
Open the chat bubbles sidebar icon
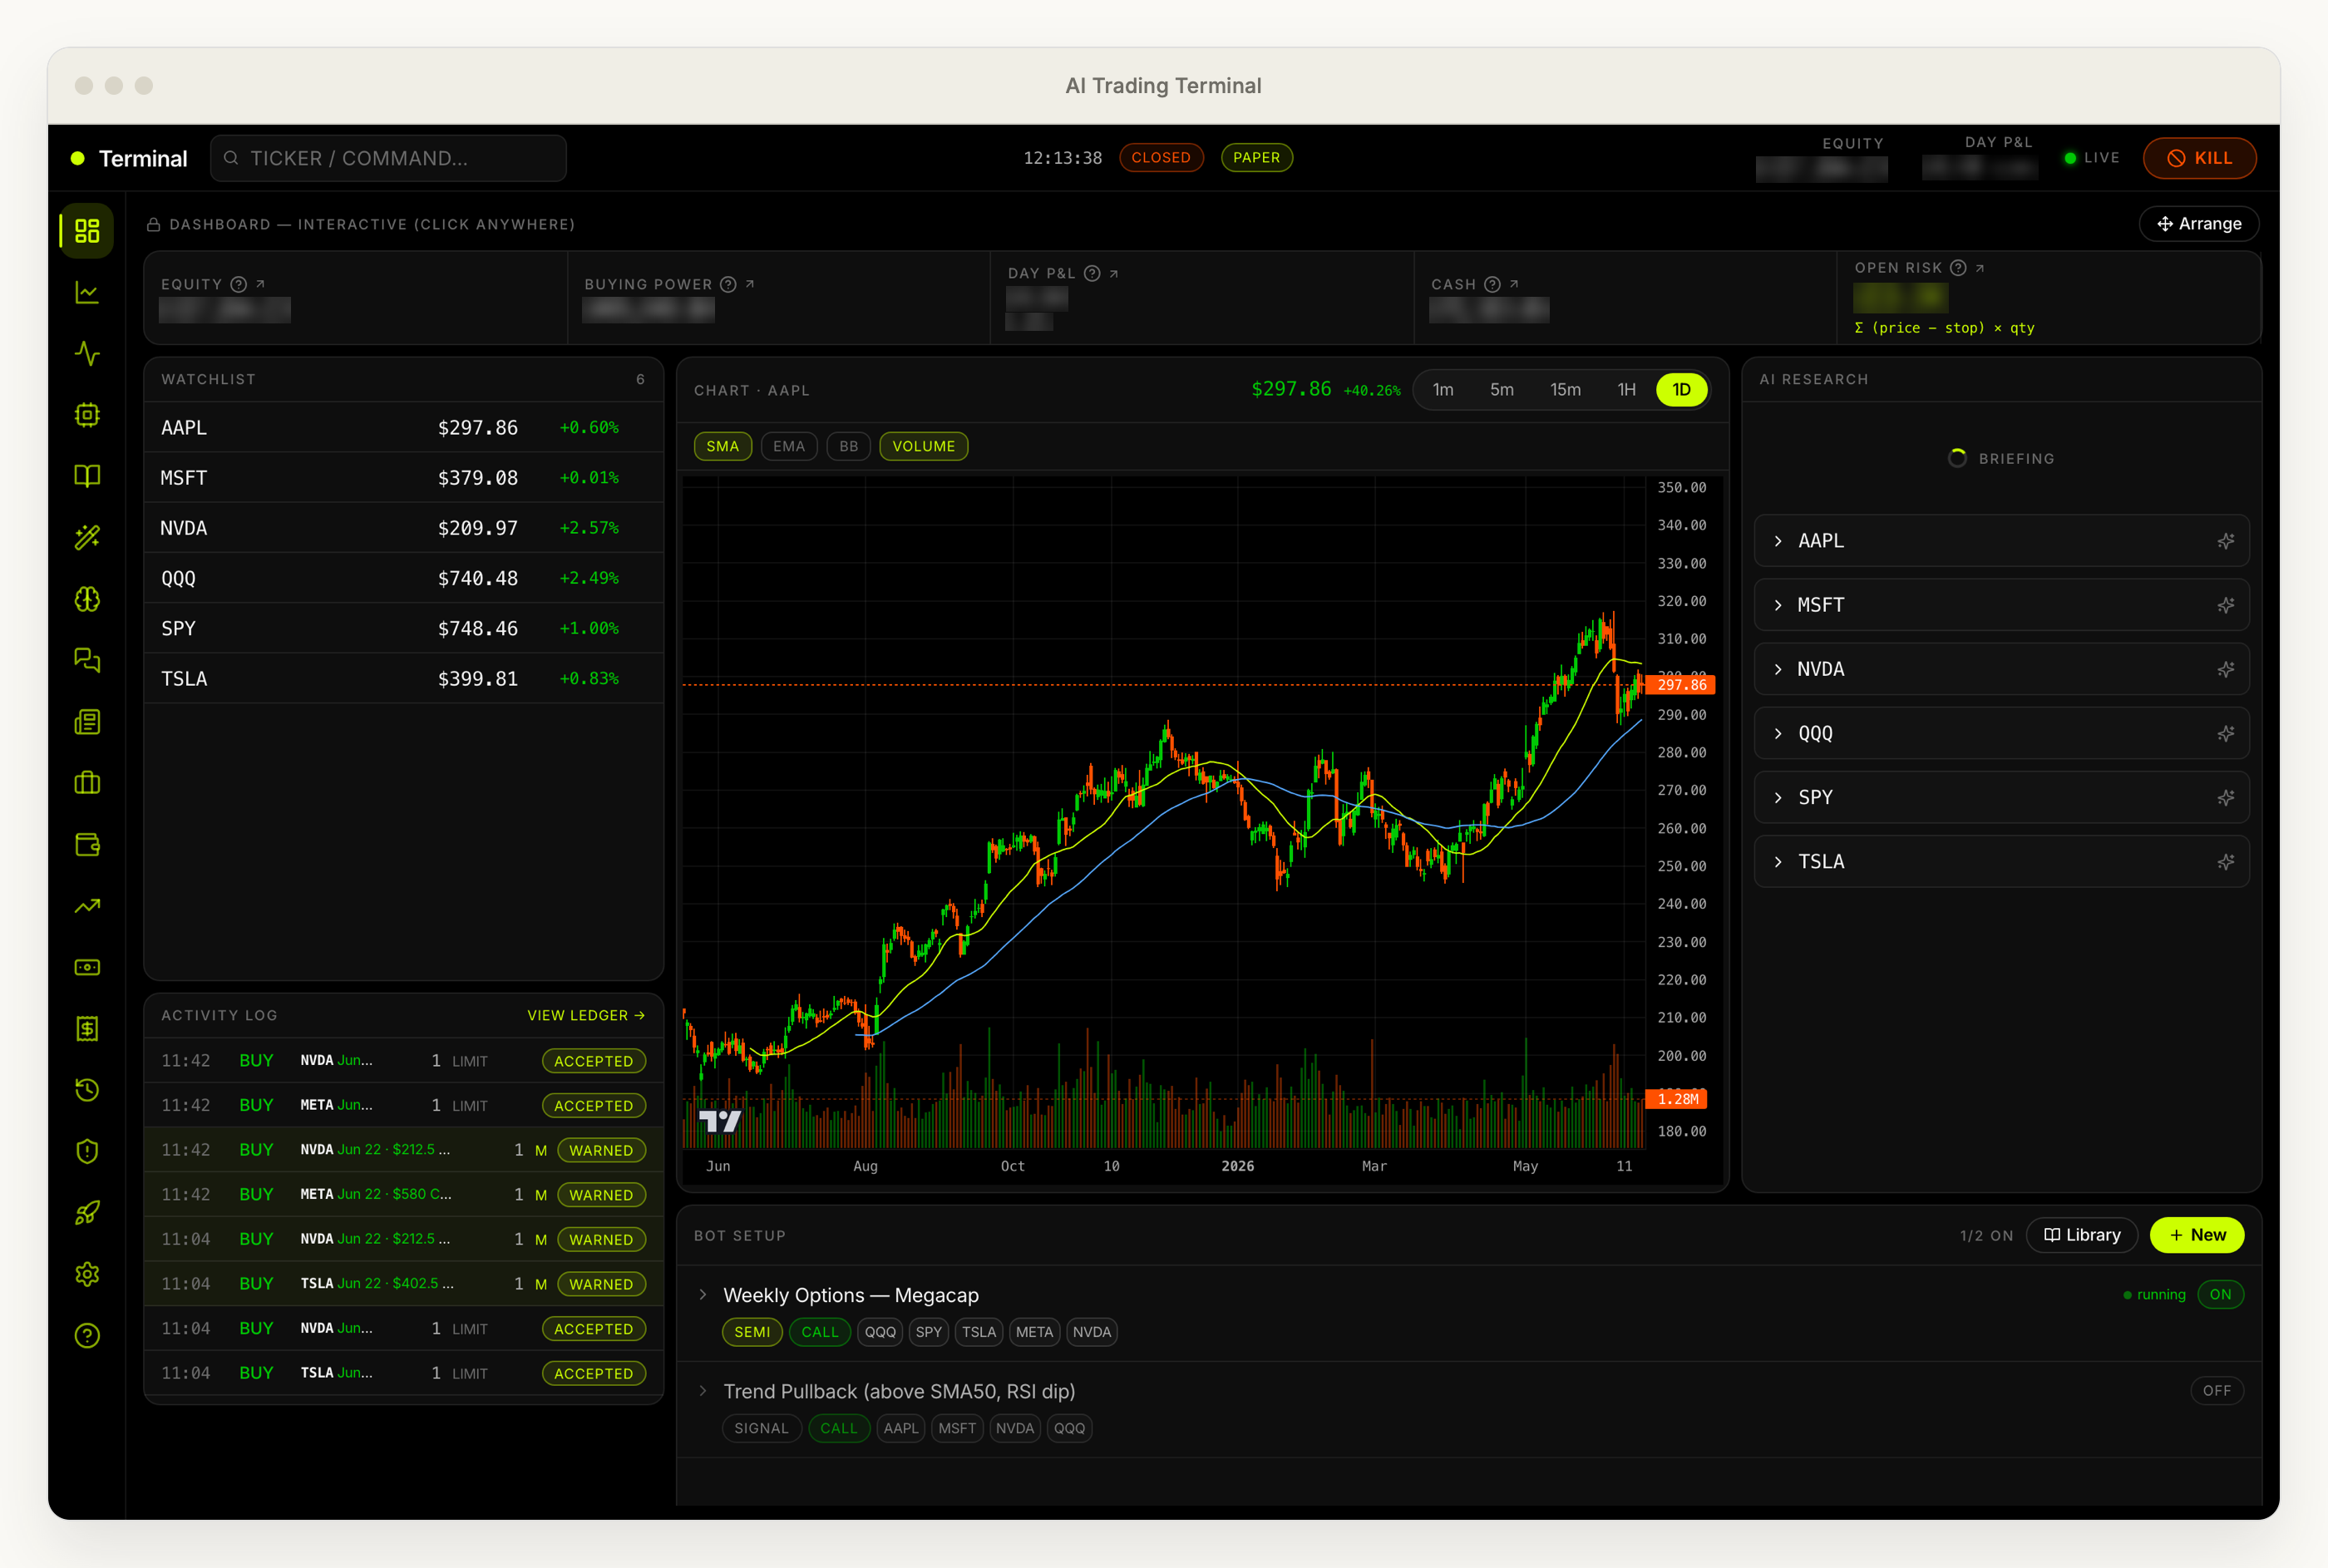coord(87,660)
